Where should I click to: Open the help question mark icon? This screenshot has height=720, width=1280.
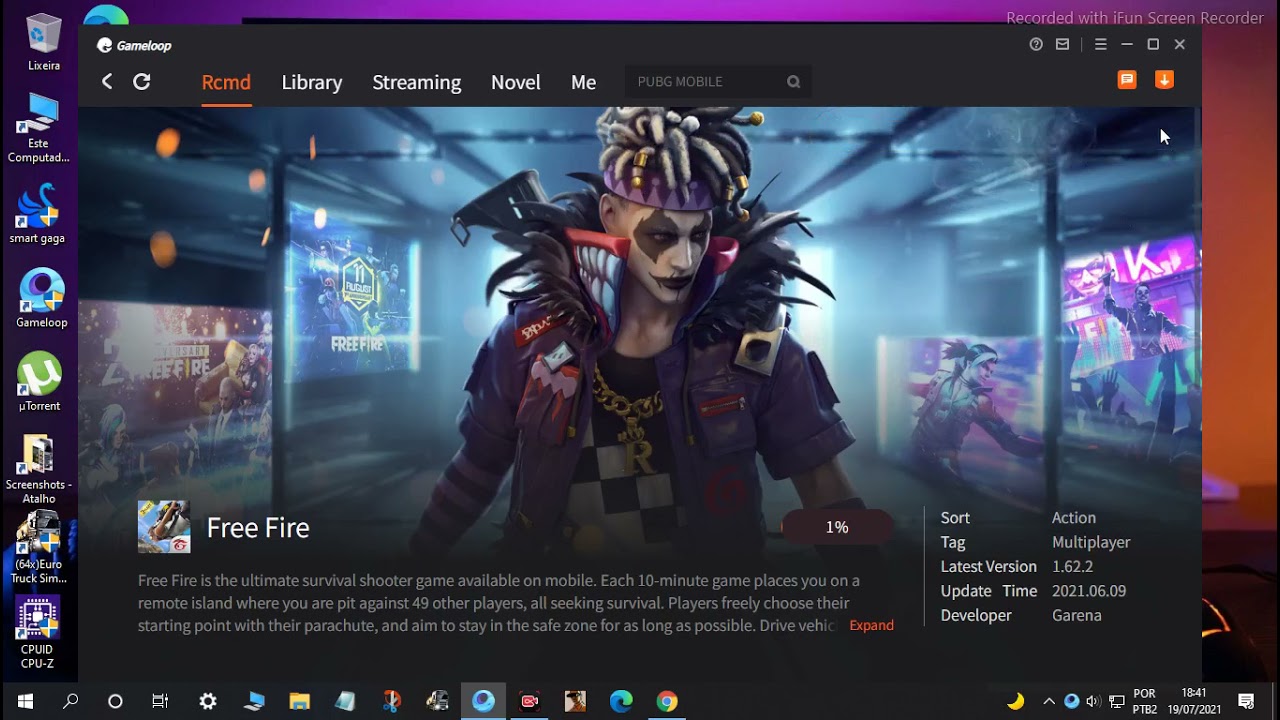pos(1036,44)
